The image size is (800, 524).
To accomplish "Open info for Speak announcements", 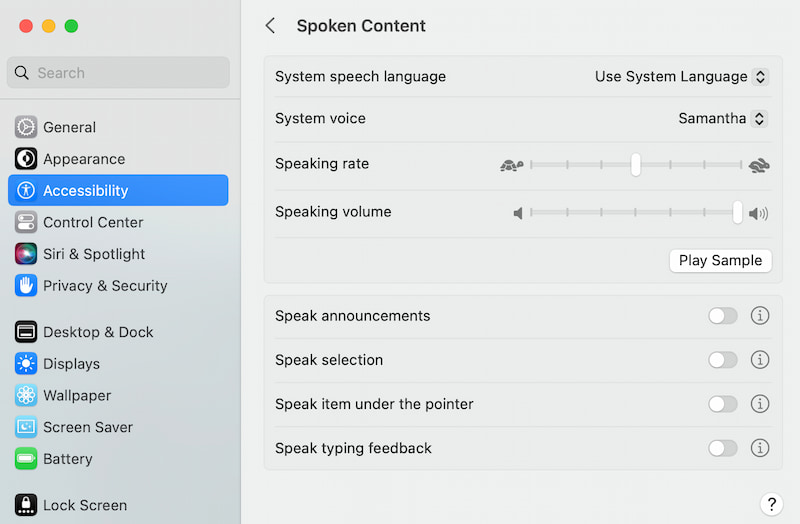I will [760, 315].
